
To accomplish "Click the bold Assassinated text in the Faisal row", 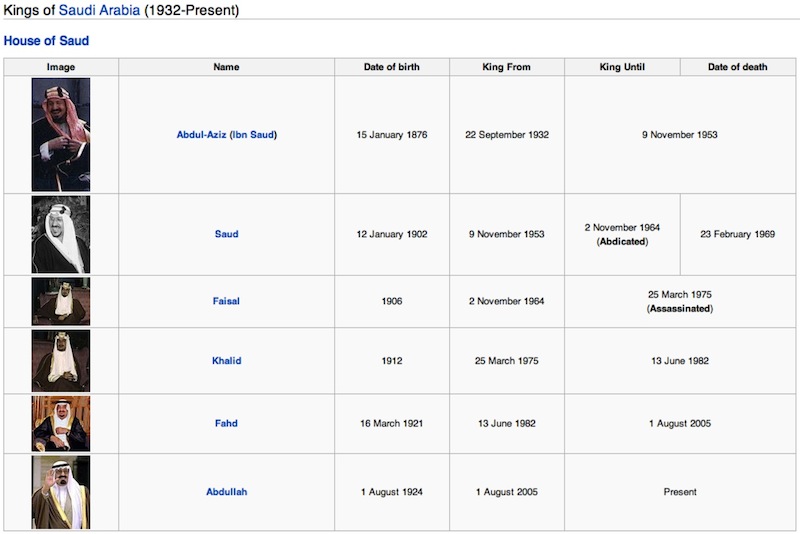I will tap(680, 309).
